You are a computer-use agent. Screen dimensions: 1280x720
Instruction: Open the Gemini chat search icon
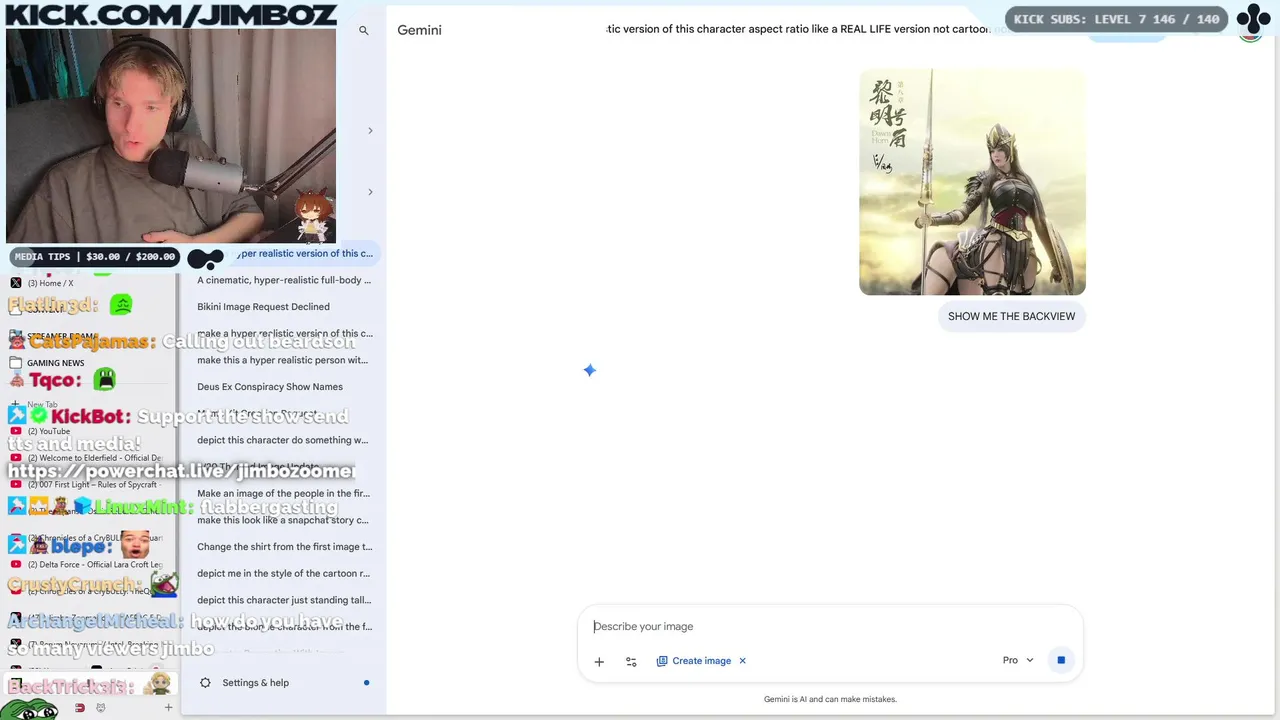click(364, 31)
